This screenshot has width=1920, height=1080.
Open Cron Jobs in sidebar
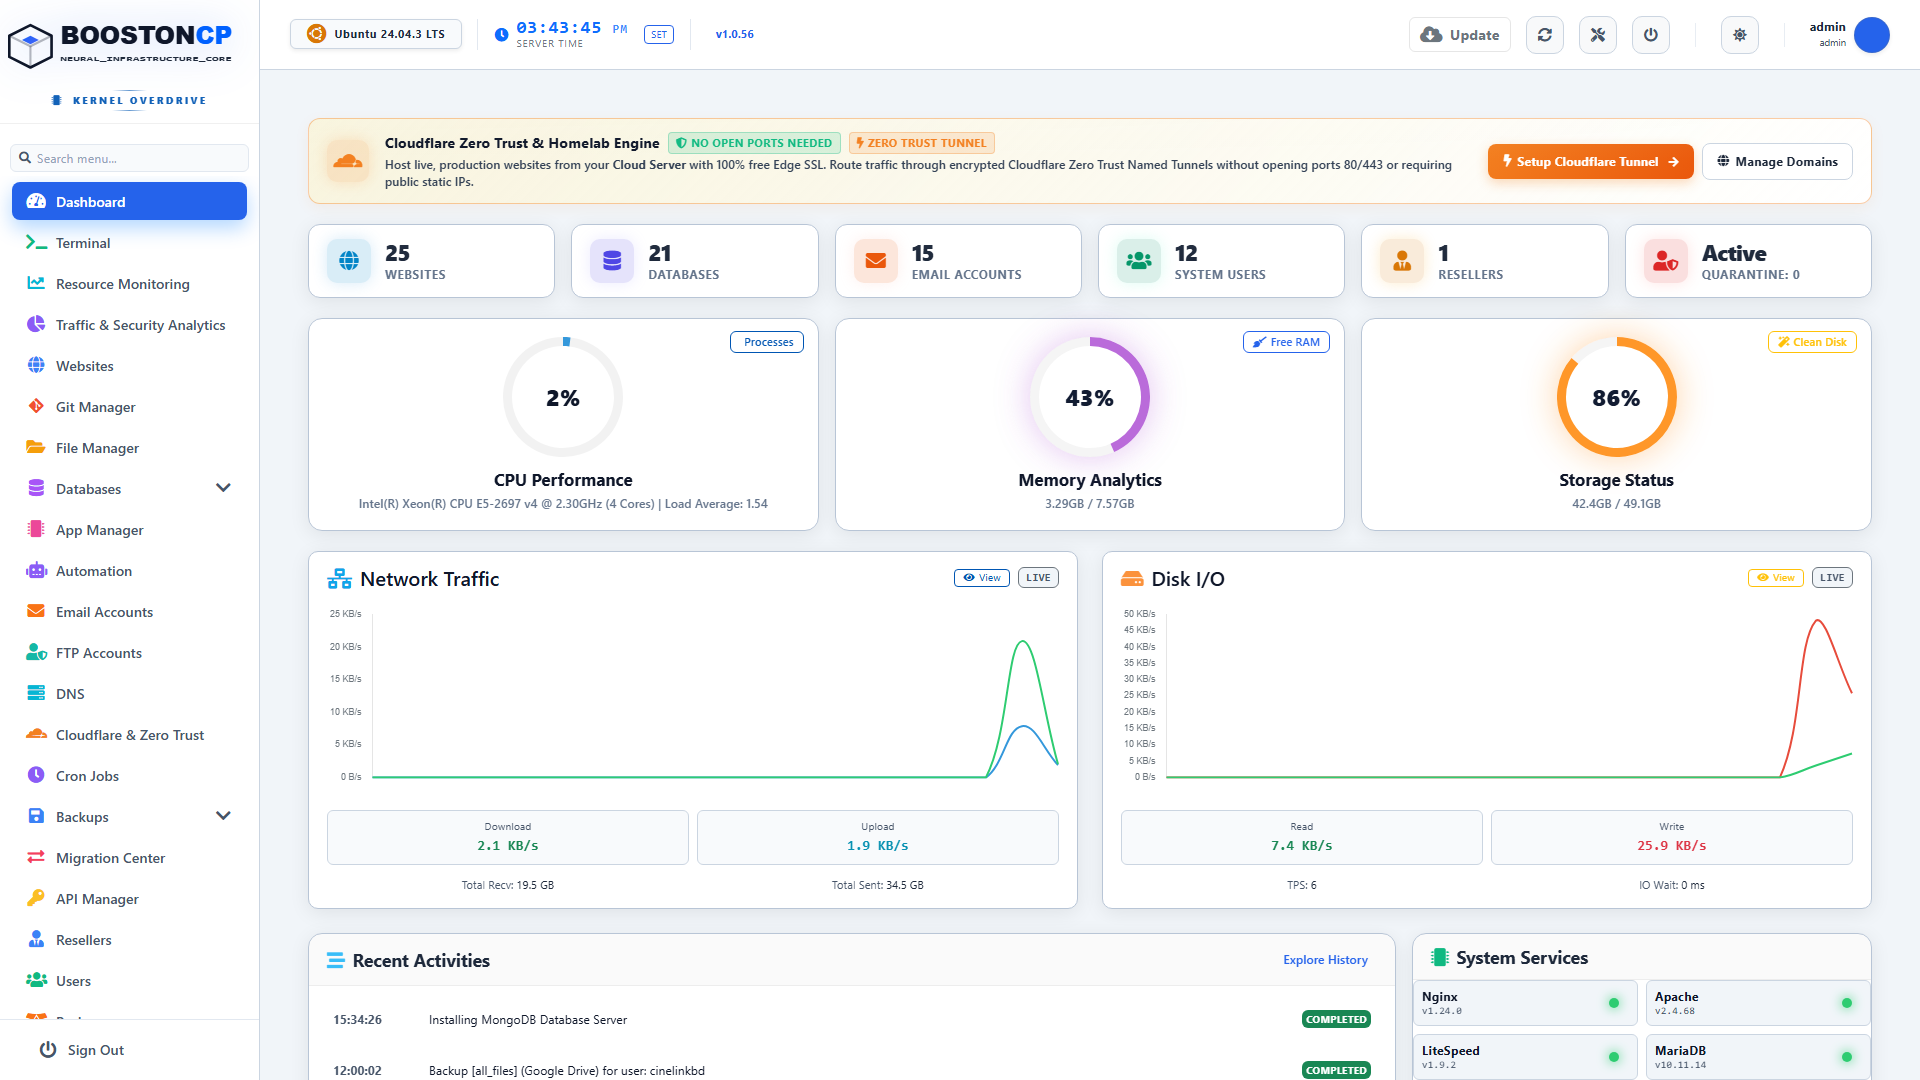click(129, 776)
